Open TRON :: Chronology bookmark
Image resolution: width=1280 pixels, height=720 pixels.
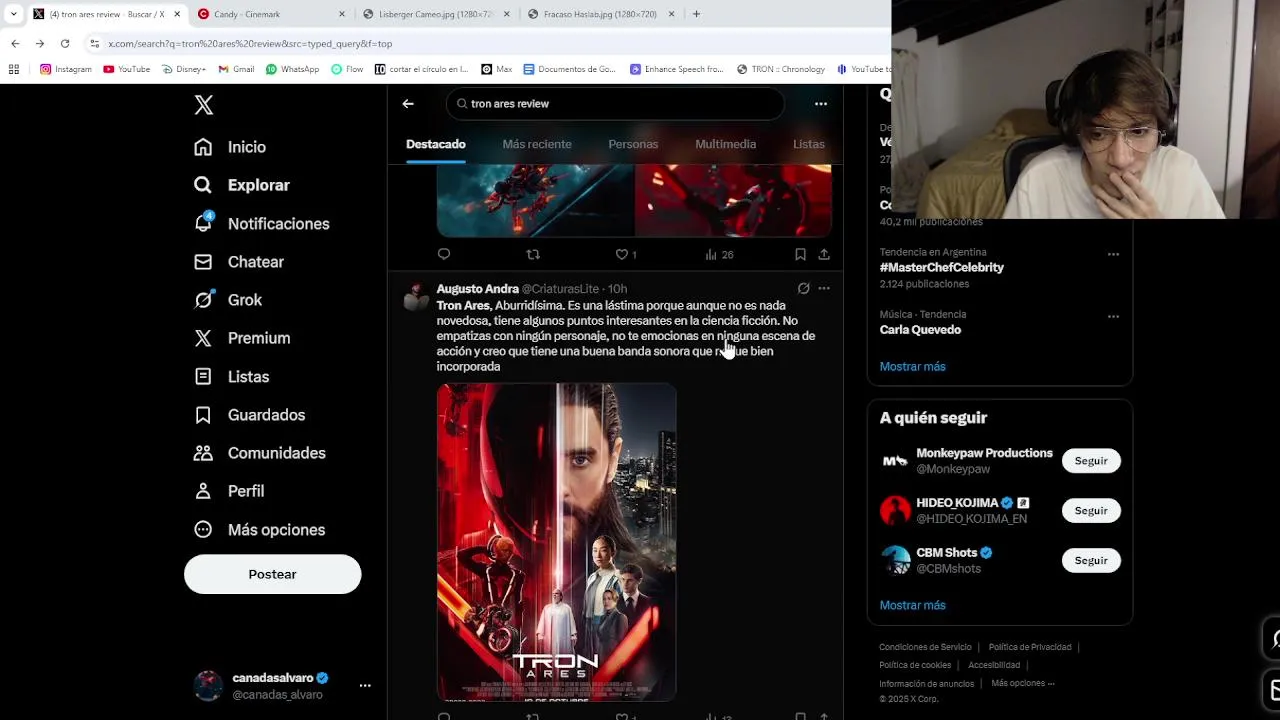click(781, 69)
